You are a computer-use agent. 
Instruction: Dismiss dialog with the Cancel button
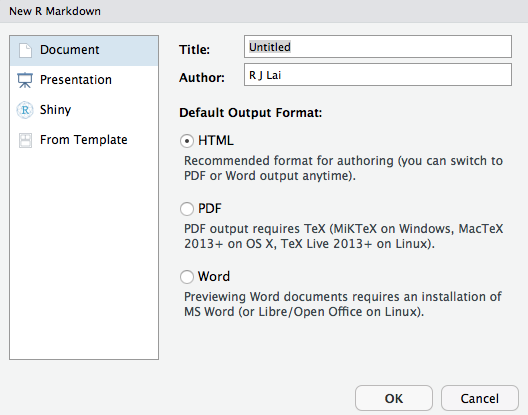(480, 398)
